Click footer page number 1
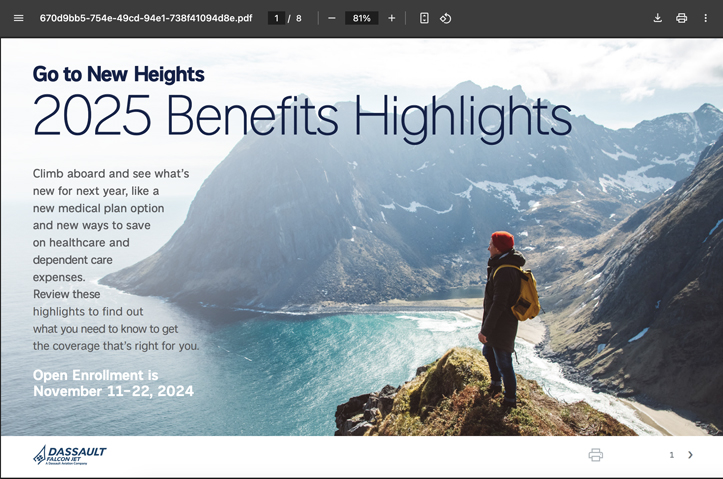723x479 pixels. click(672, 455)
